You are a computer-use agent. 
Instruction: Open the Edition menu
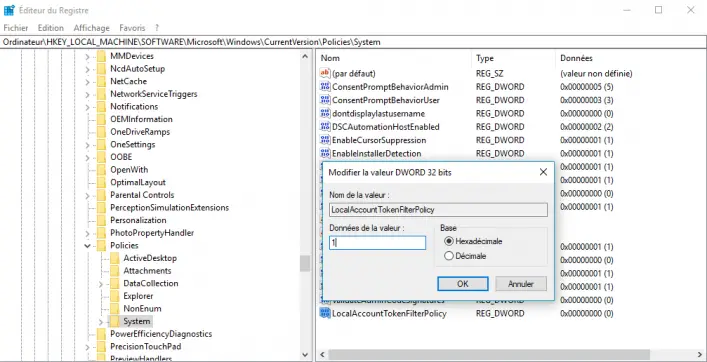click(x=50, y=28)
